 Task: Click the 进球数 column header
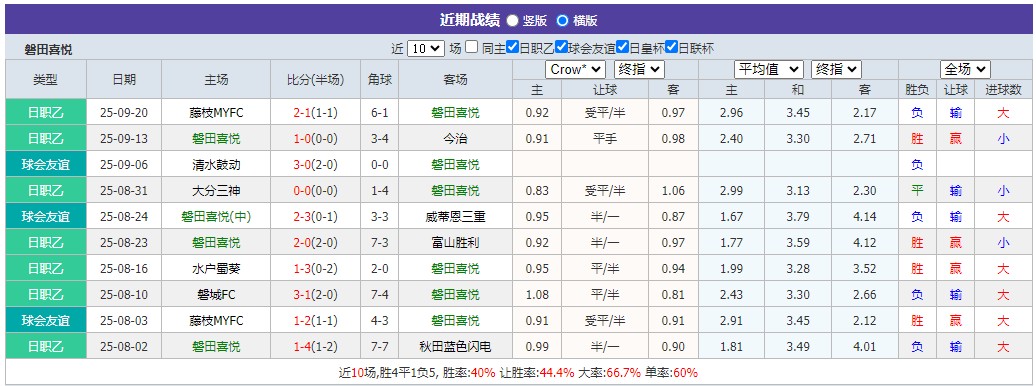coord(1003,90)
